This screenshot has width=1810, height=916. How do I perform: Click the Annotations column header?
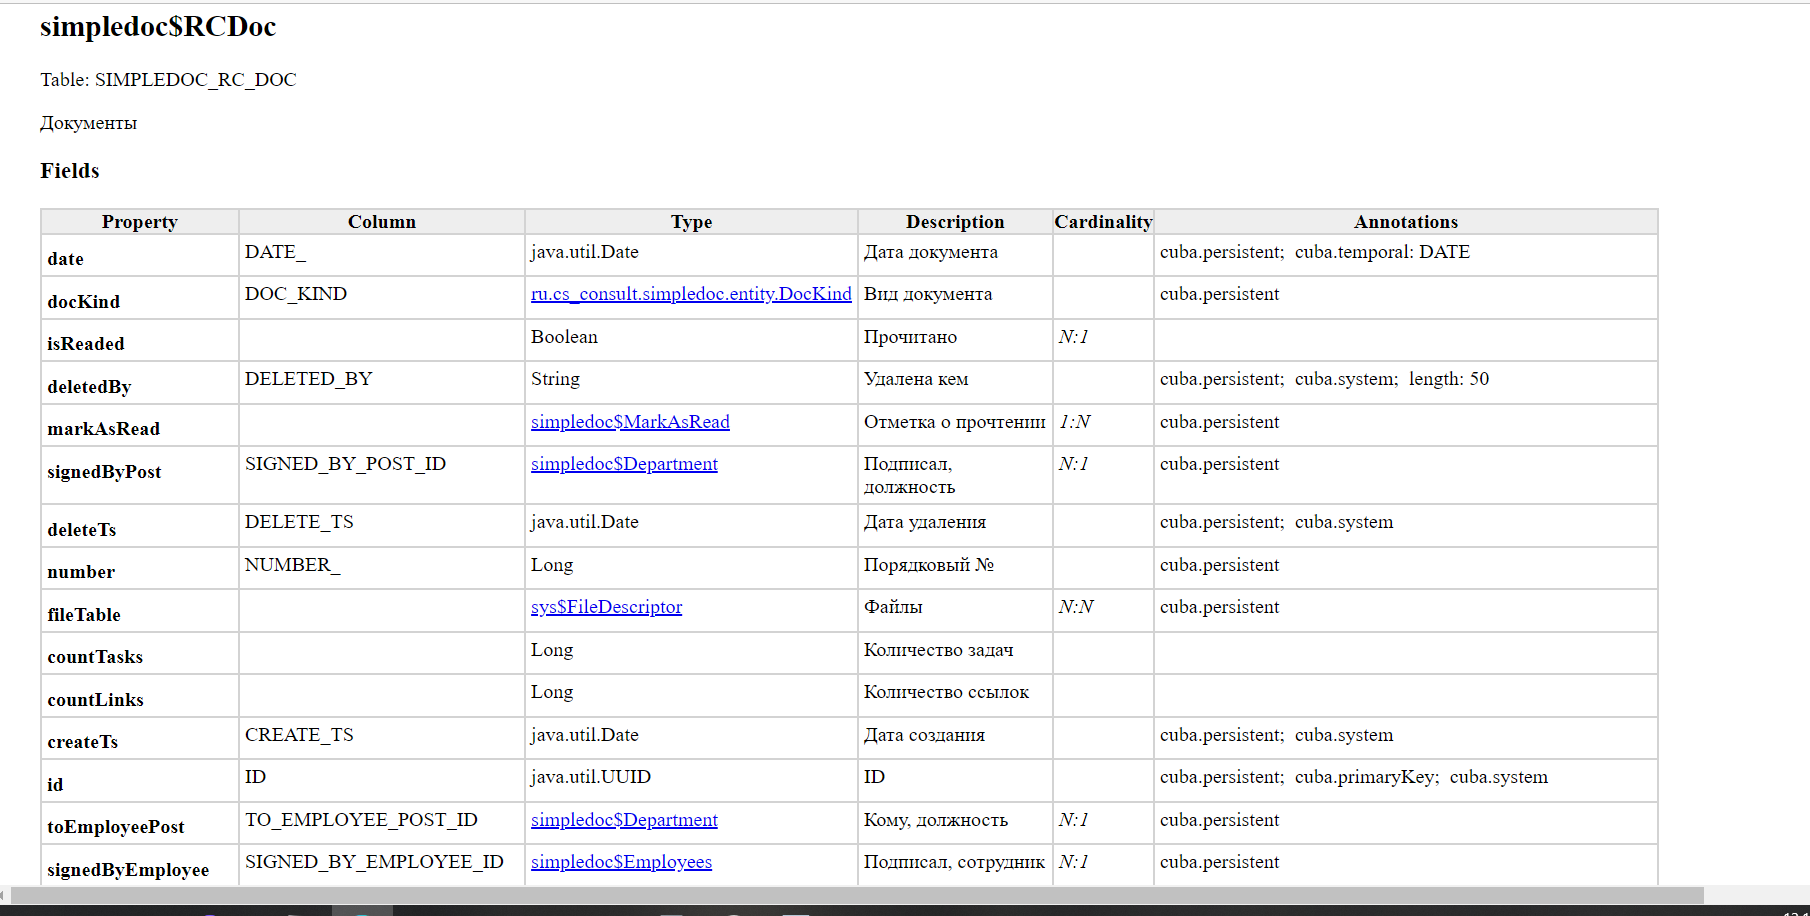1405,222
